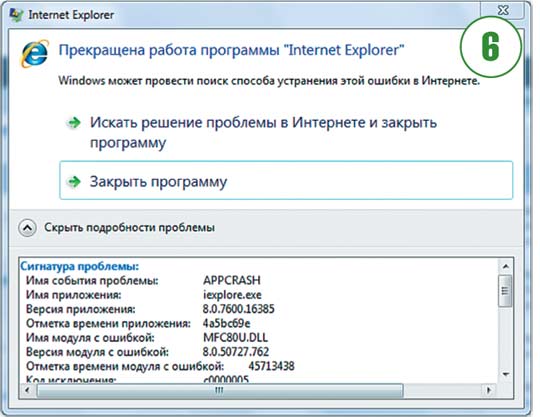Click 'Скрыть подробности проблемы' label
Viewport: 540px width, 417px height.
129,228
